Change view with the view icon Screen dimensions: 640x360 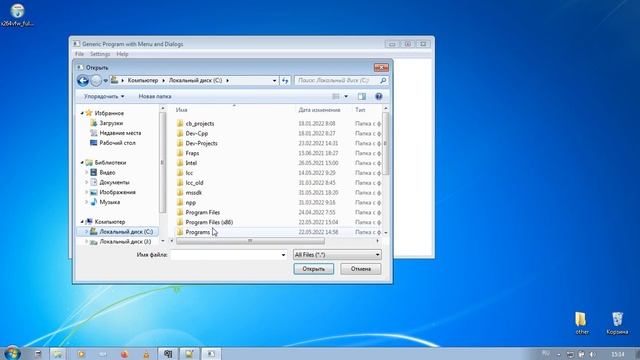(x=336, y=96)
